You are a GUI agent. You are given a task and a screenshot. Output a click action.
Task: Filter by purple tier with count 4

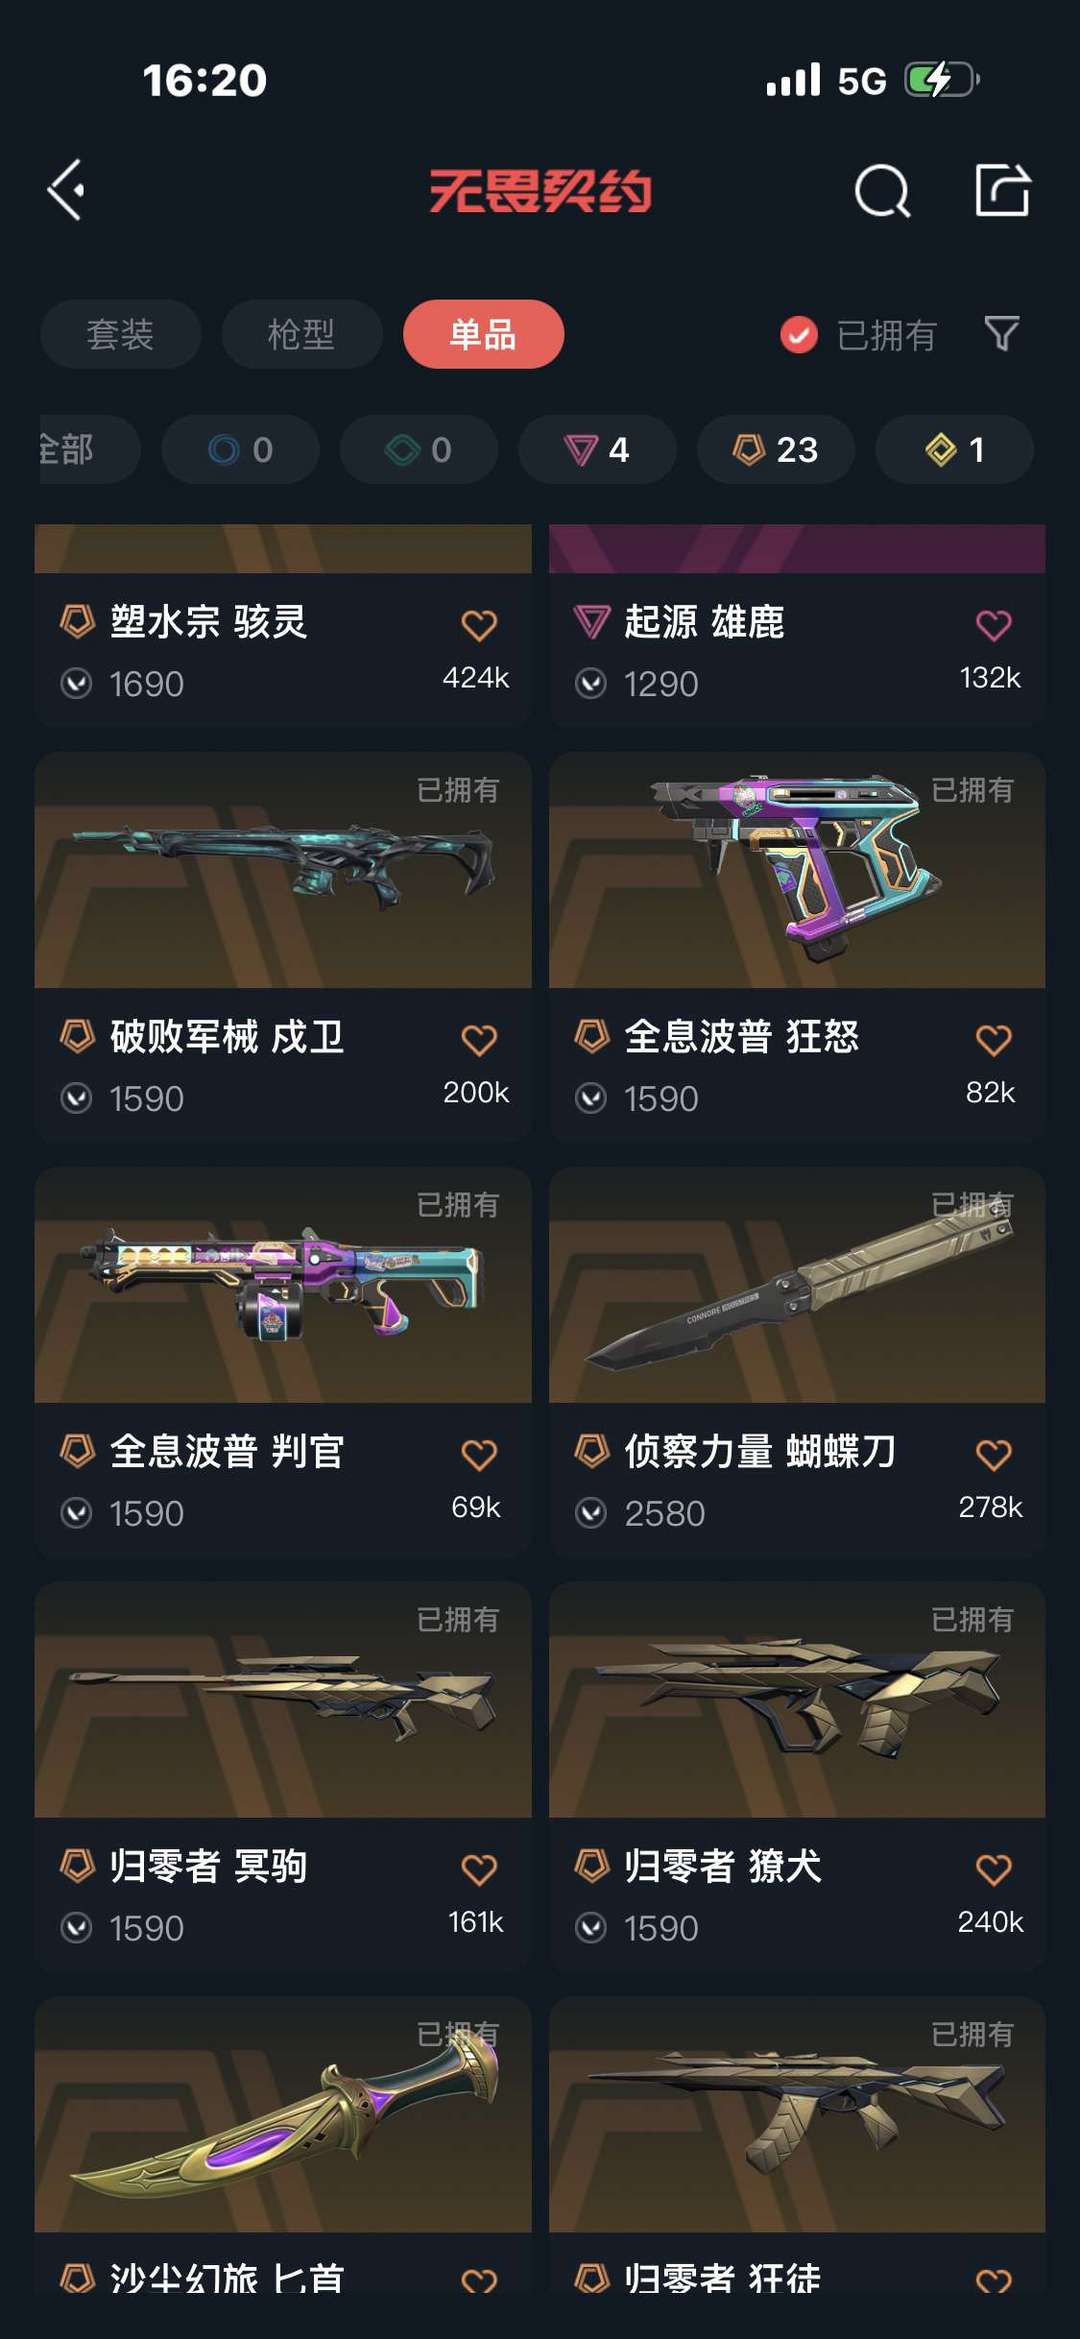(x=597, y=450)
